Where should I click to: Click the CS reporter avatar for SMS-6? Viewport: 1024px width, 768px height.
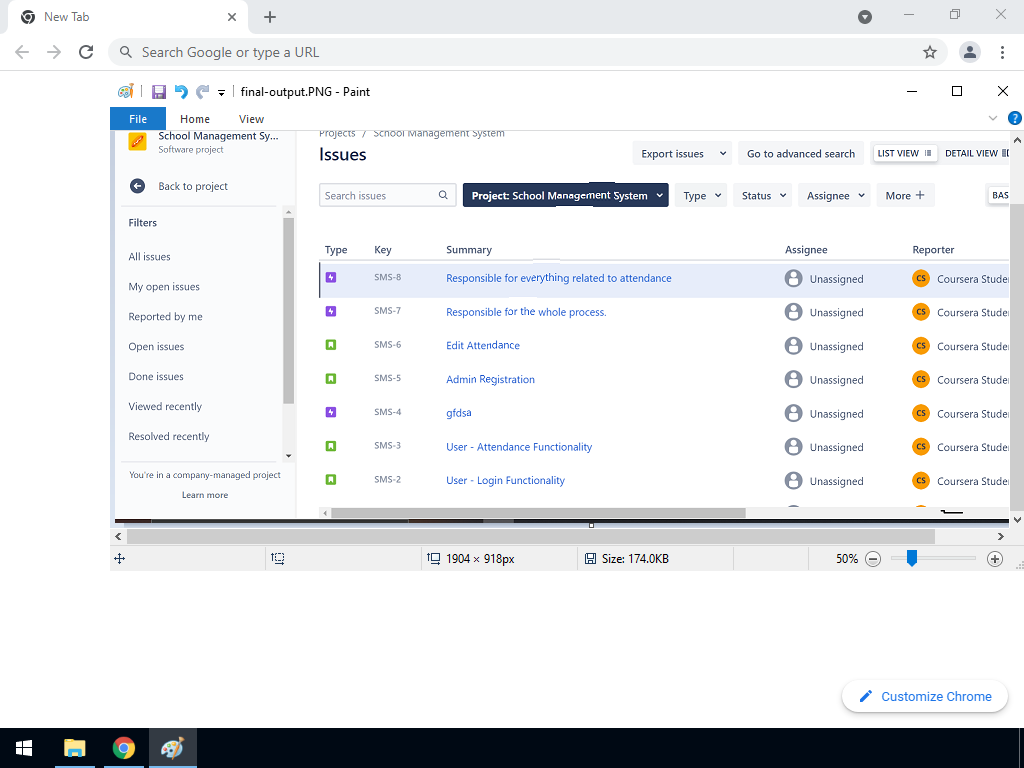921,345
